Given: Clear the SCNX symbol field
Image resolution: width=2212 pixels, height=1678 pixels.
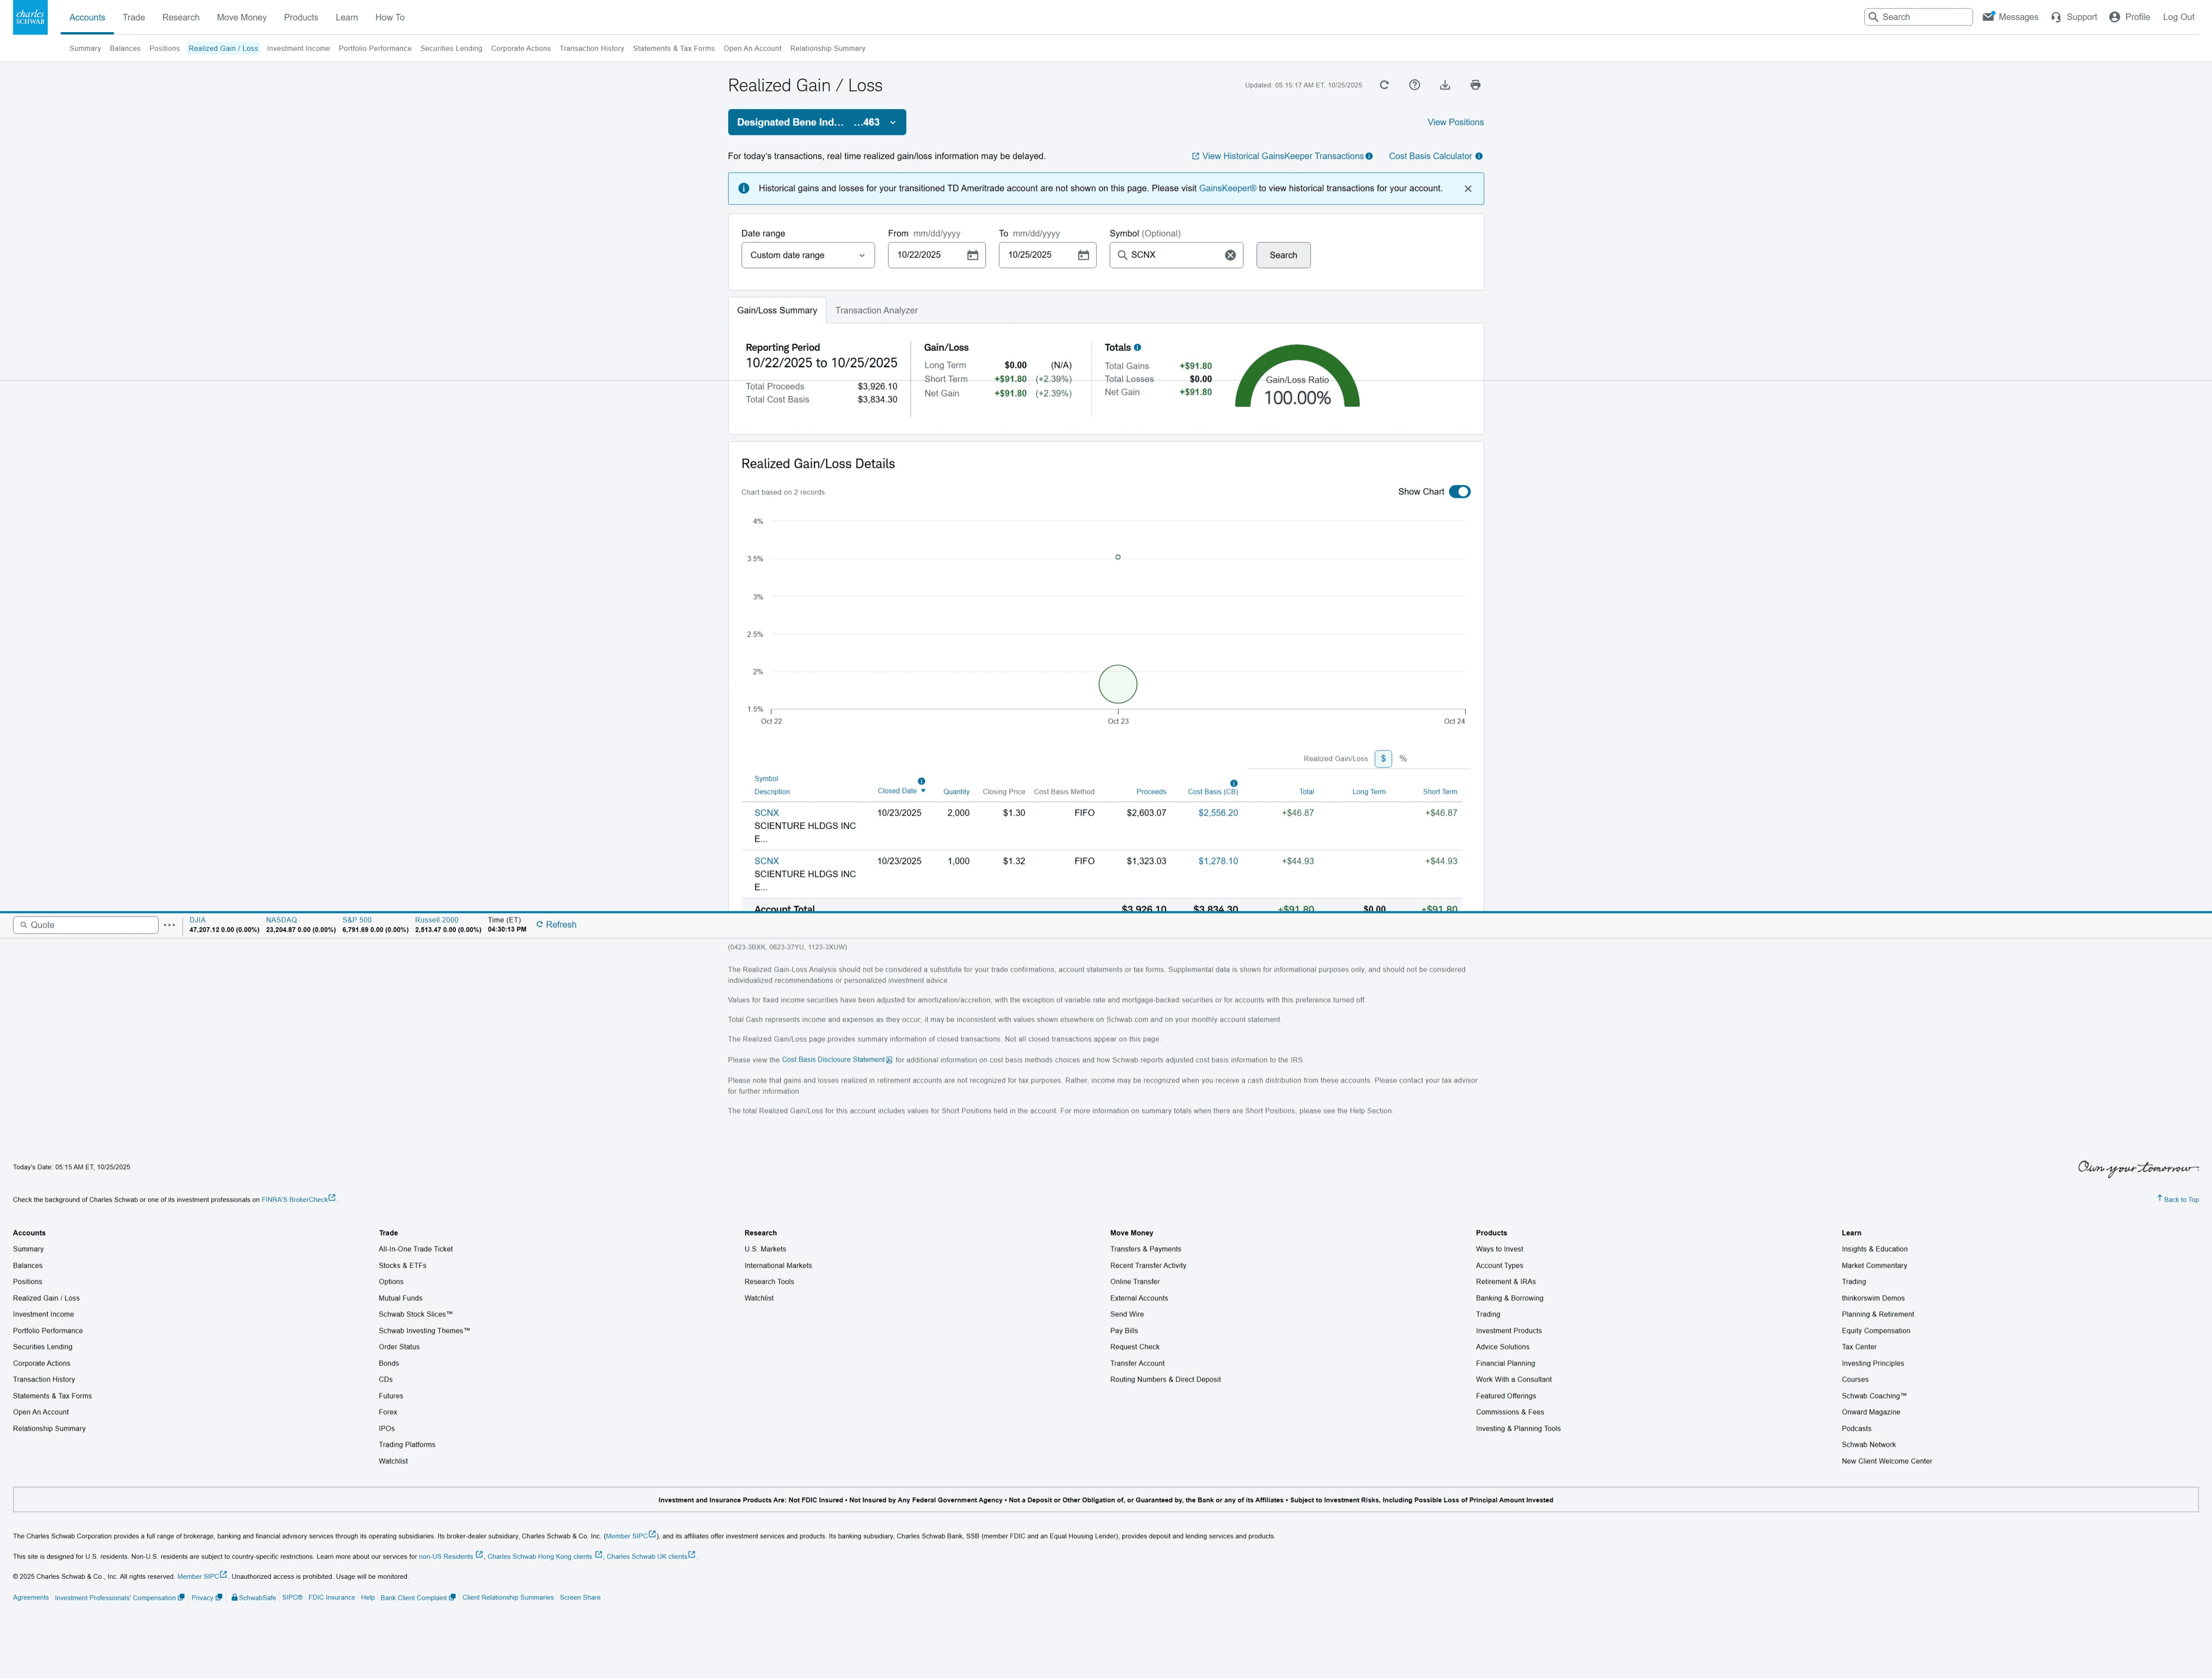Looking at the screenshot, I should point(1230,255).
